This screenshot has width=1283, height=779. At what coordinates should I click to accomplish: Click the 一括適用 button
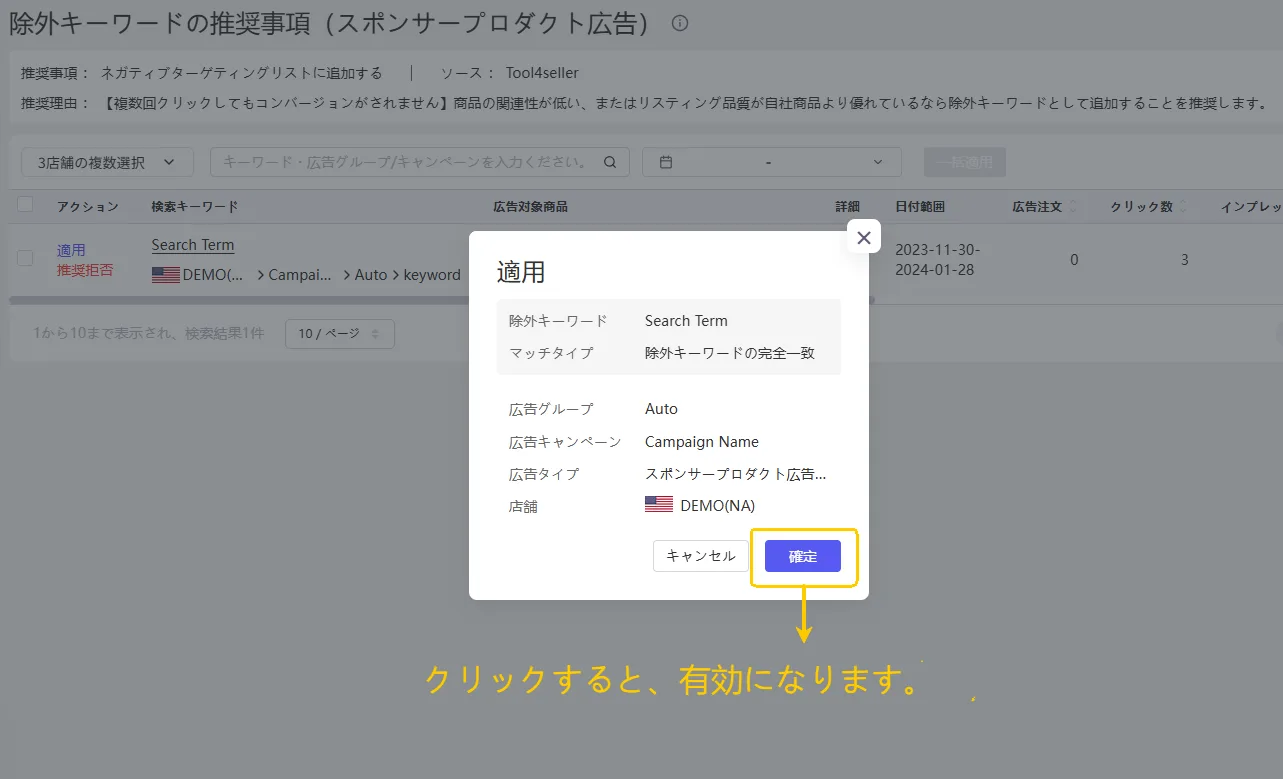pos(964,162)
